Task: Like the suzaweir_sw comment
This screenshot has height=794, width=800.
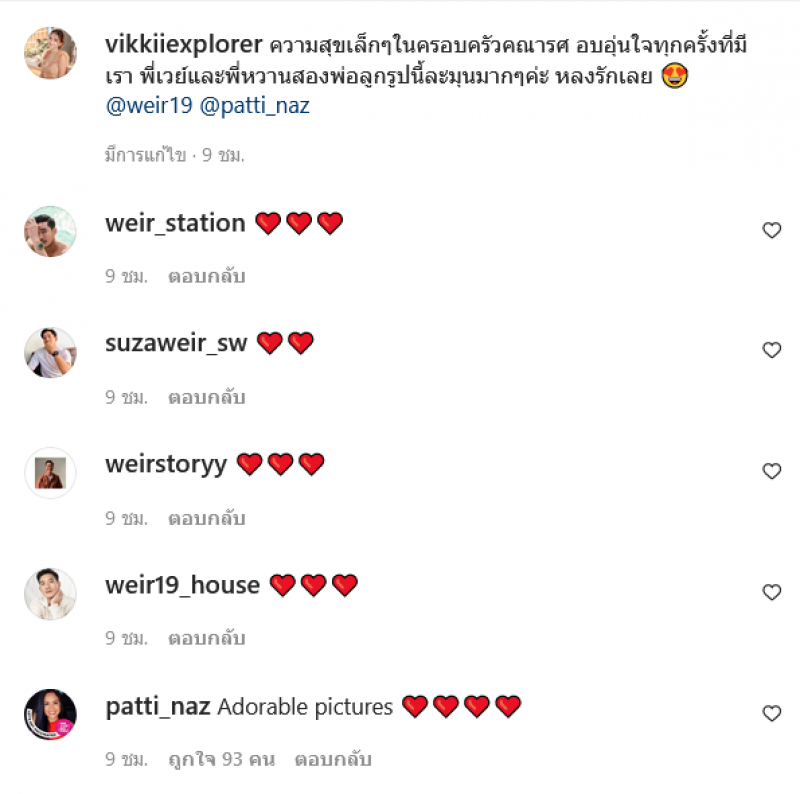Action: click(x=771, y=350)
